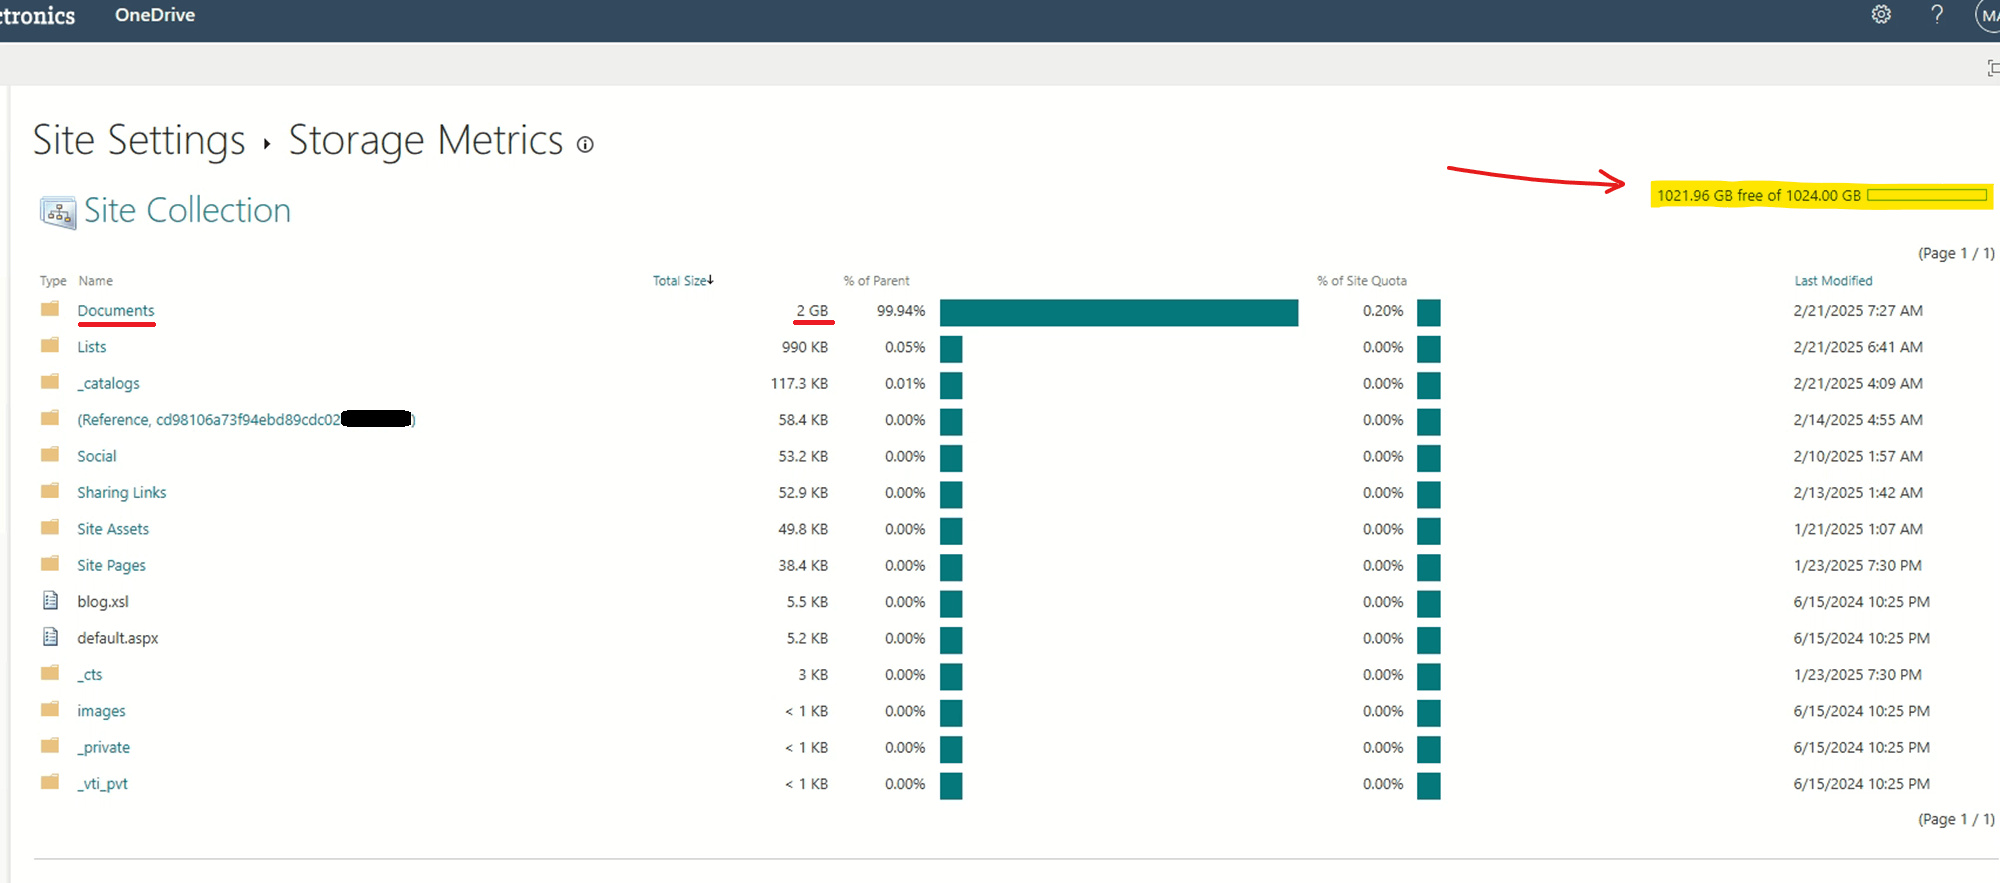
Task: Open the Site Assets folder link
Action: tap(113, 529)
